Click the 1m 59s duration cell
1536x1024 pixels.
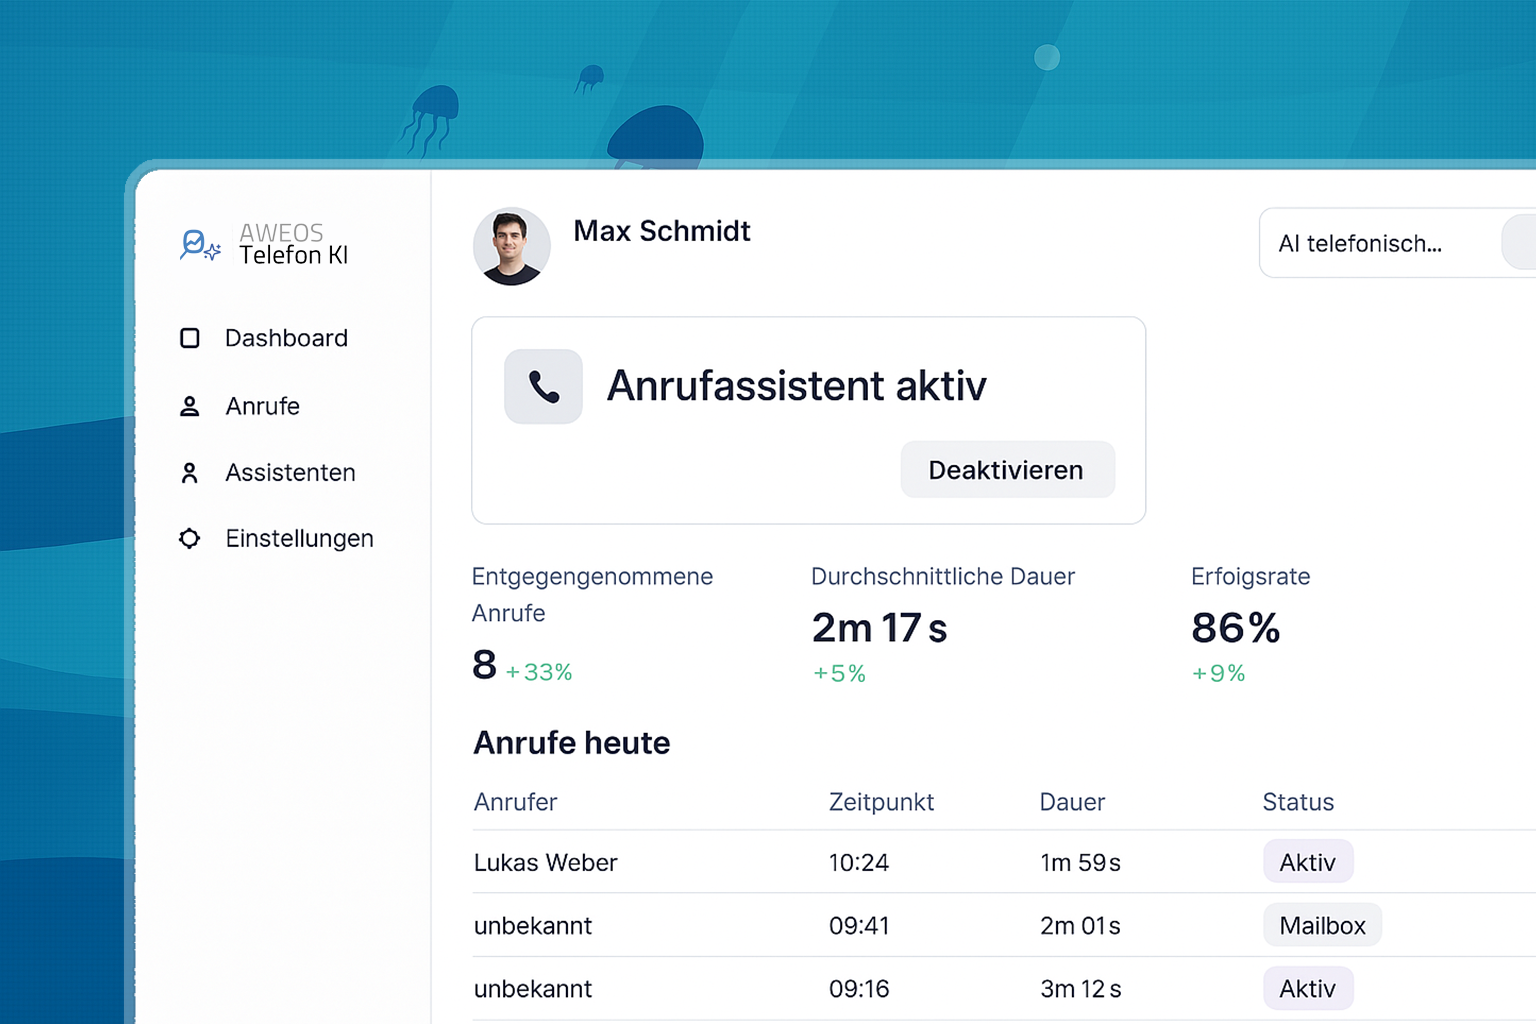pyautogui.click(x=1080, y=863)
